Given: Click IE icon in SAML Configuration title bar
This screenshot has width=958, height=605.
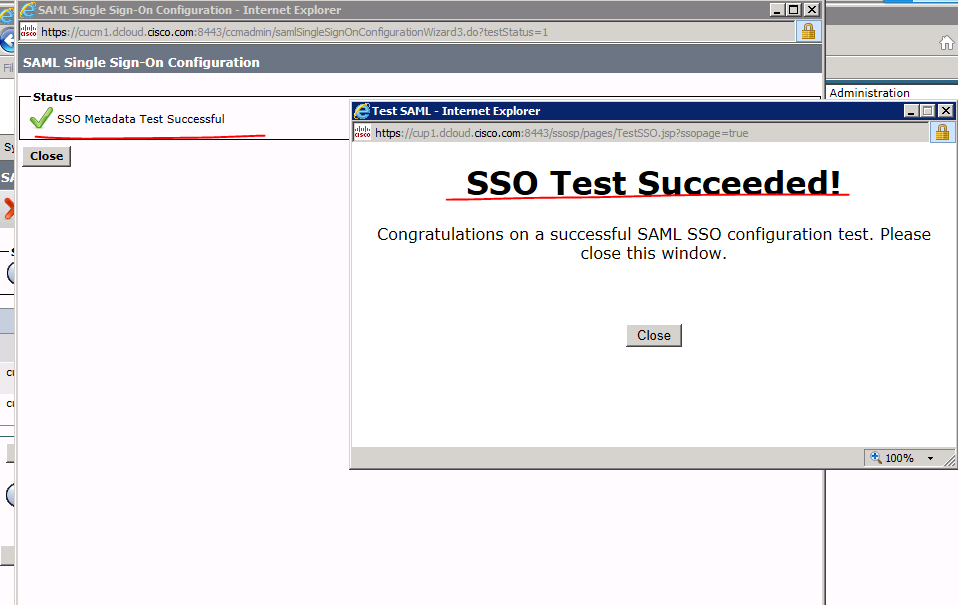Looking at the screenshot, I should point(28,10).
